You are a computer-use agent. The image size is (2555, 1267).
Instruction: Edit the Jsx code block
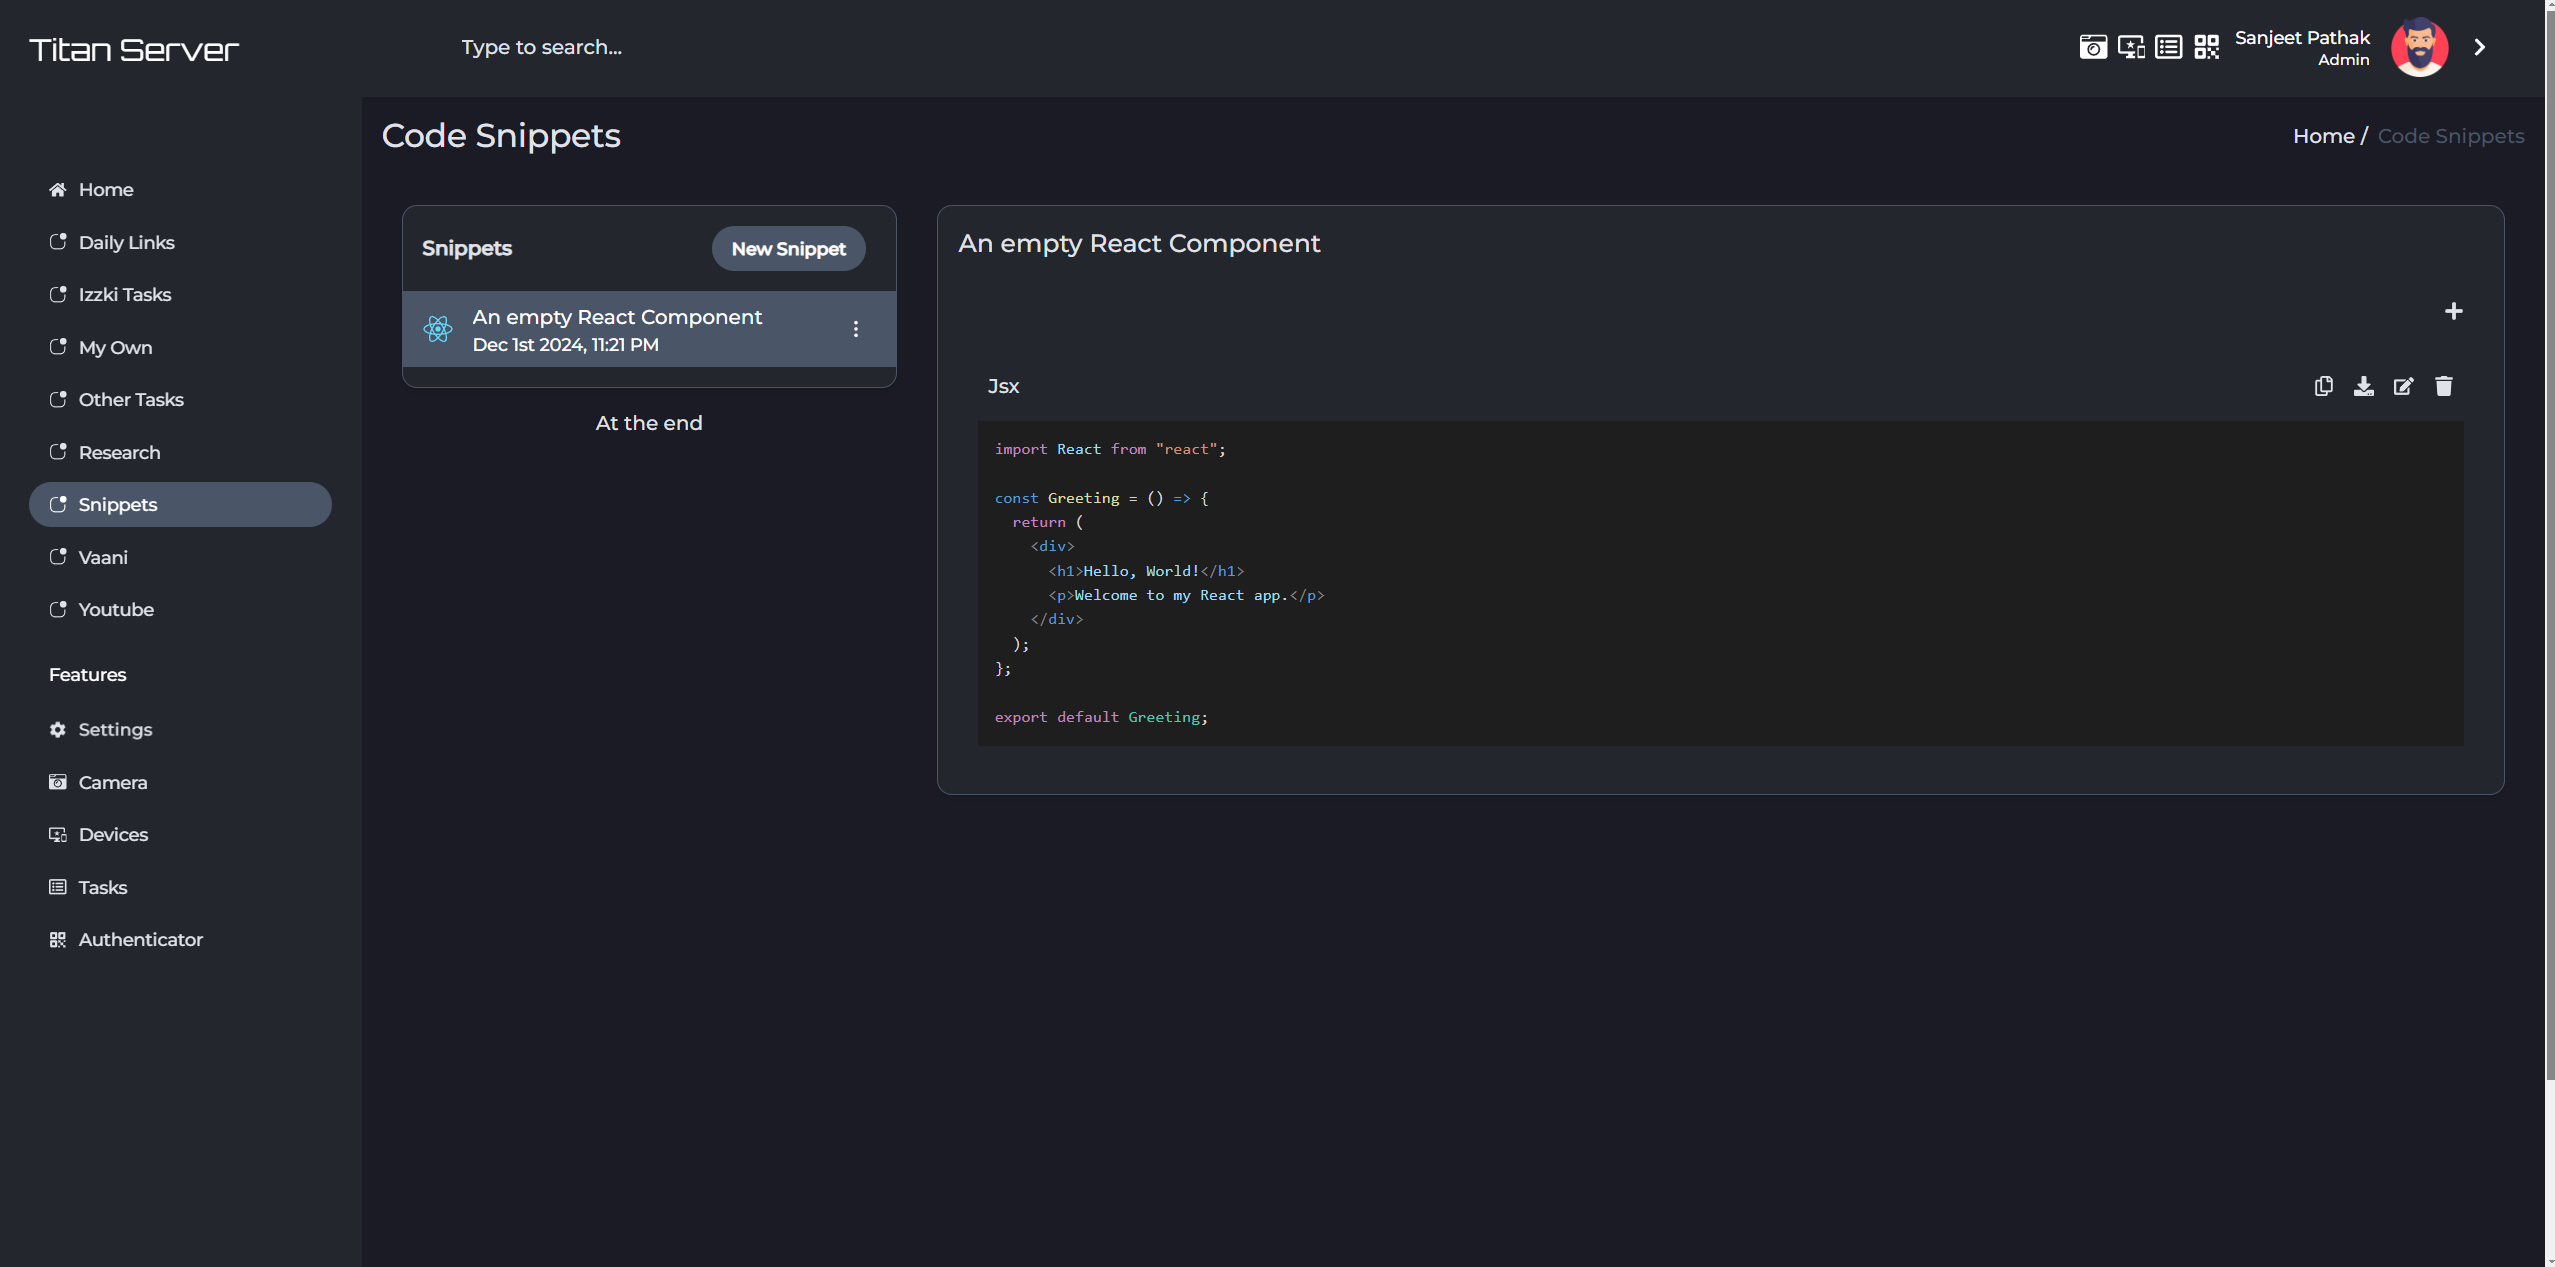point(2403,386)
